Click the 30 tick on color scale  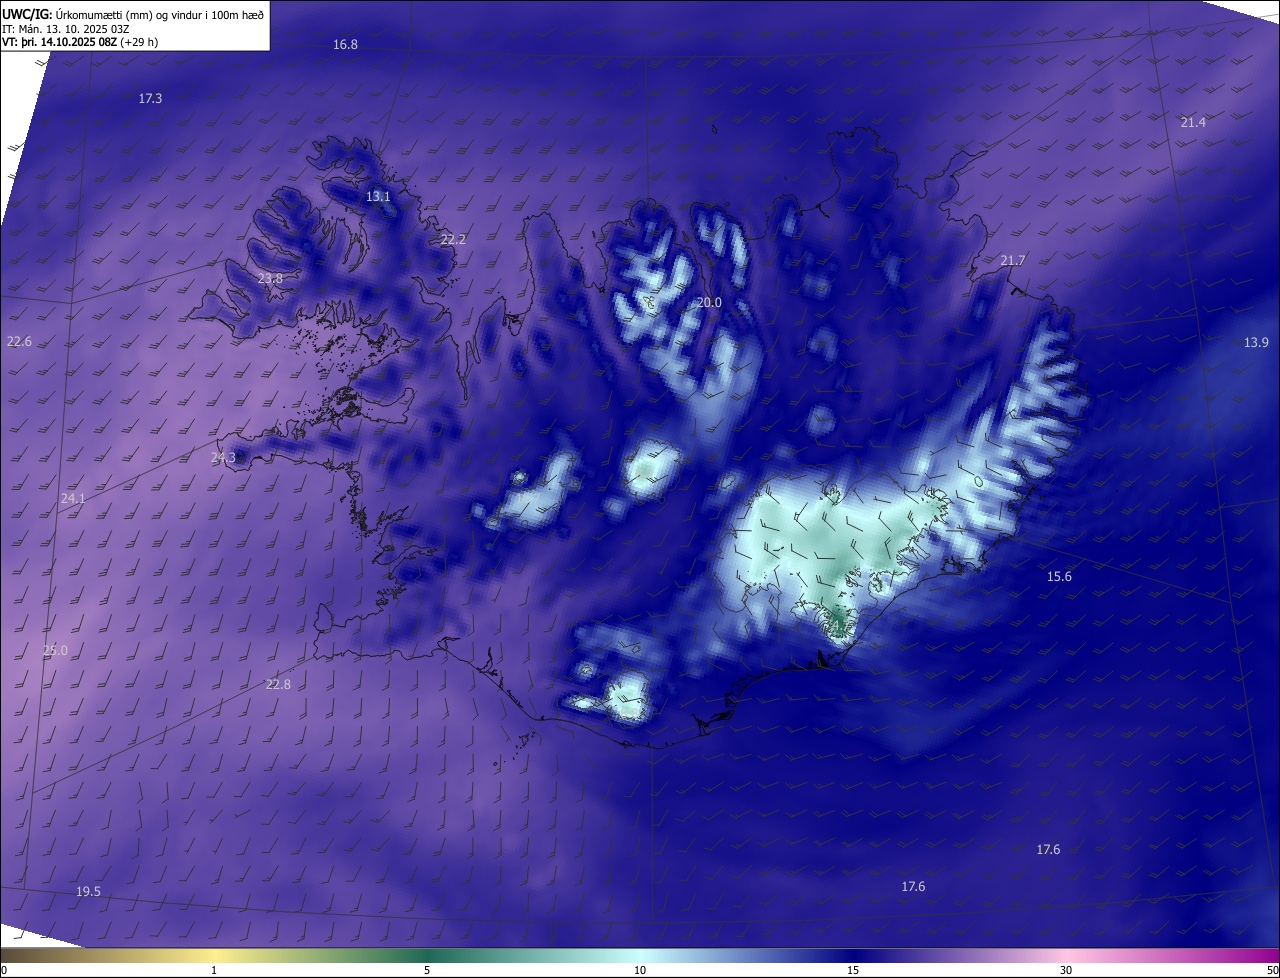click(x=1066, y=971)
